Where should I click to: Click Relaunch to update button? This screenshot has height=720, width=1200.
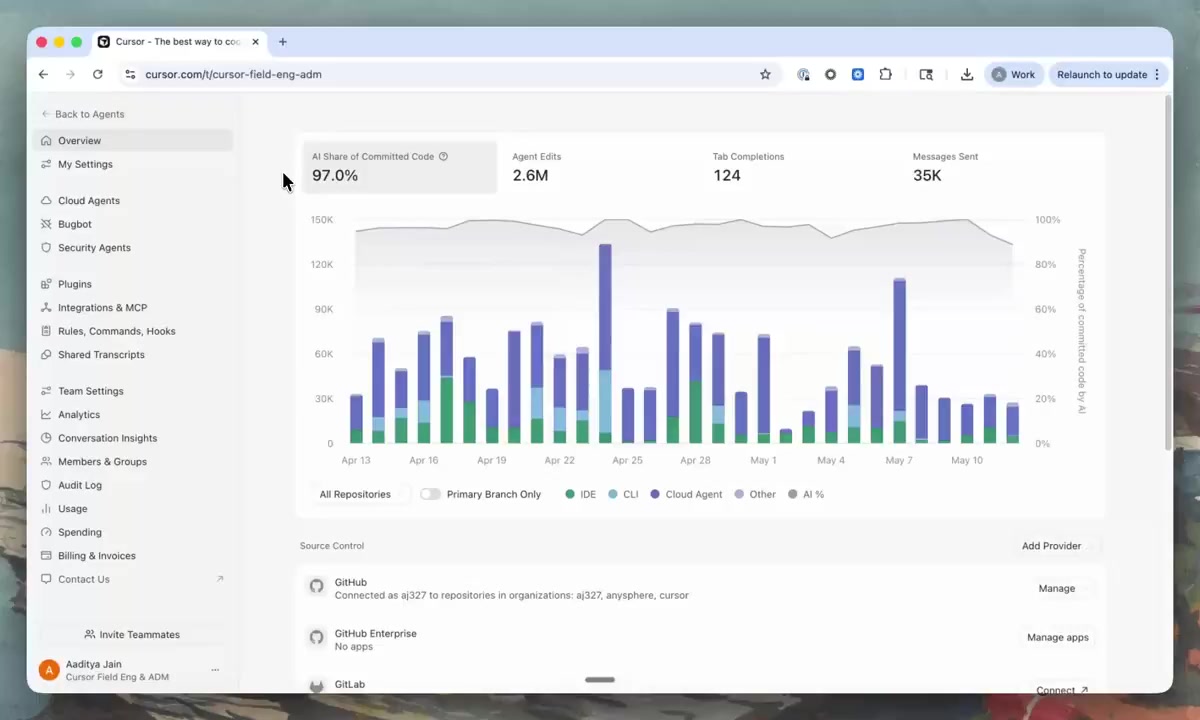click(x=1108, y=74)
